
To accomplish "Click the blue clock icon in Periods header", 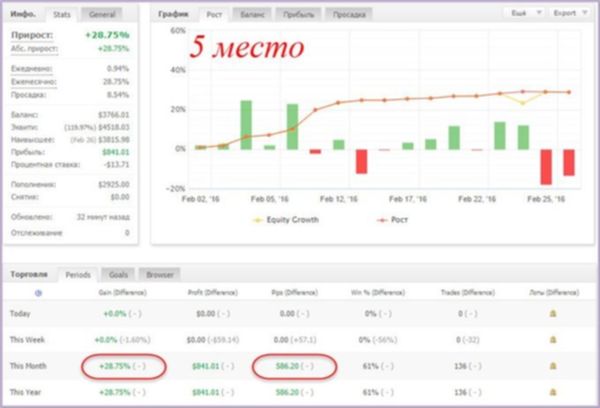I will pos(38,293).
